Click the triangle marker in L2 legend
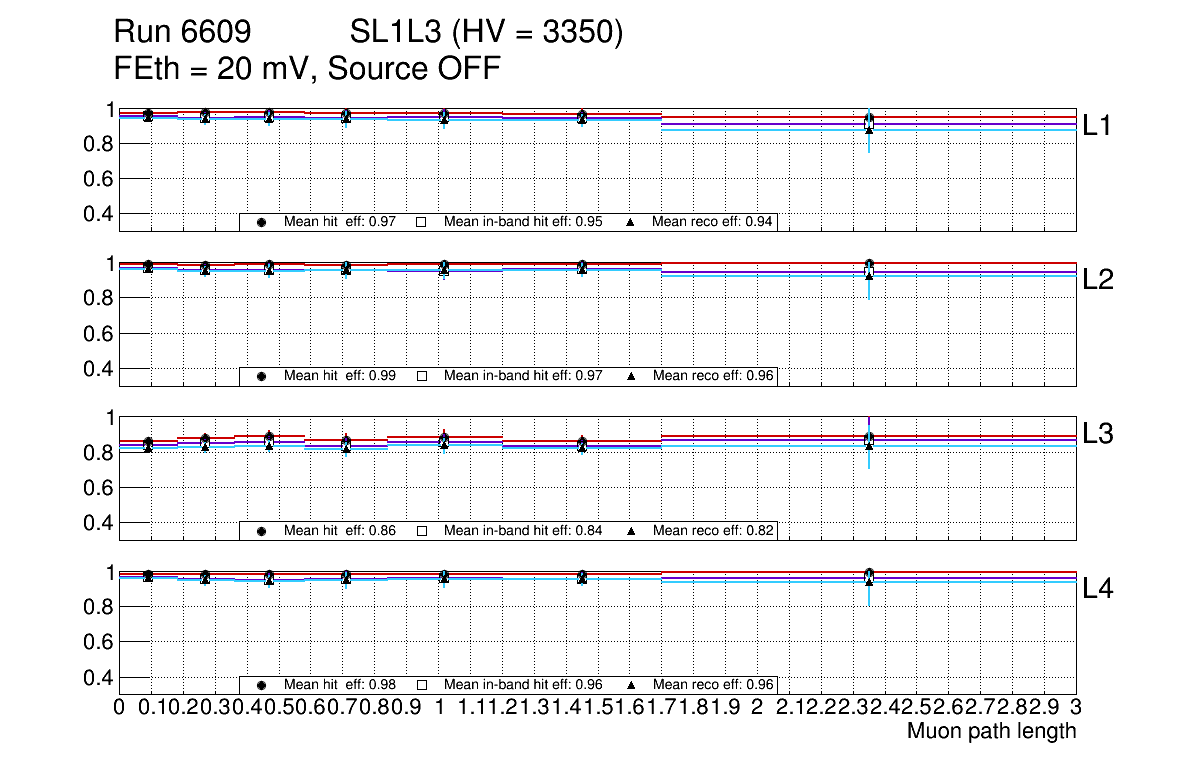This screenshot has height=772, width=1196. 632,376
